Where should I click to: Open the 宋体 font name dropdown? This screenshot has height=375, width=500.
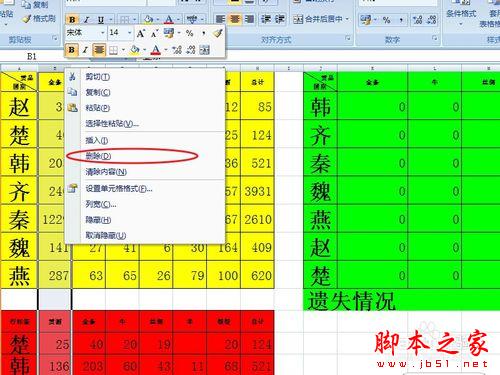(x=102, y=33)
